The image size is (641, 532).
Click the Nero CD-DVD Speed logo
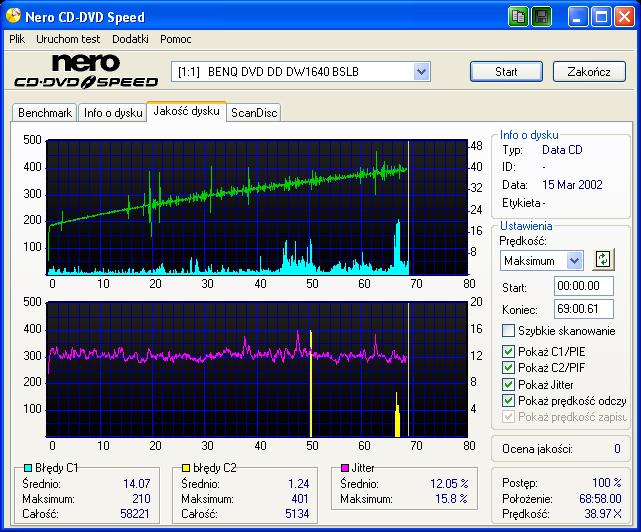click(x=86, y=71)
